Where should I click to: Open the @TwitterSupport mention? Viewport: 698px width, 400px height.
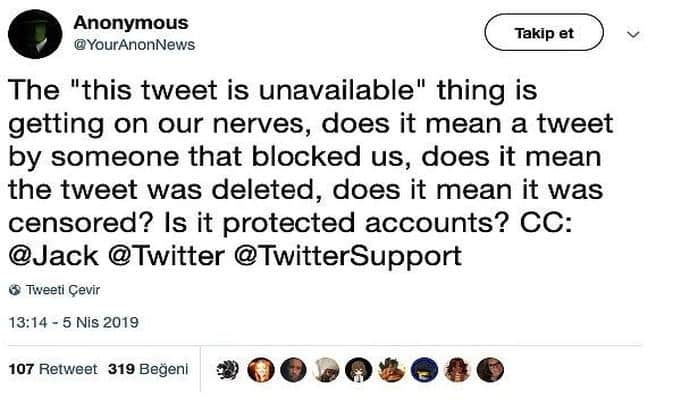click(346, 256)
